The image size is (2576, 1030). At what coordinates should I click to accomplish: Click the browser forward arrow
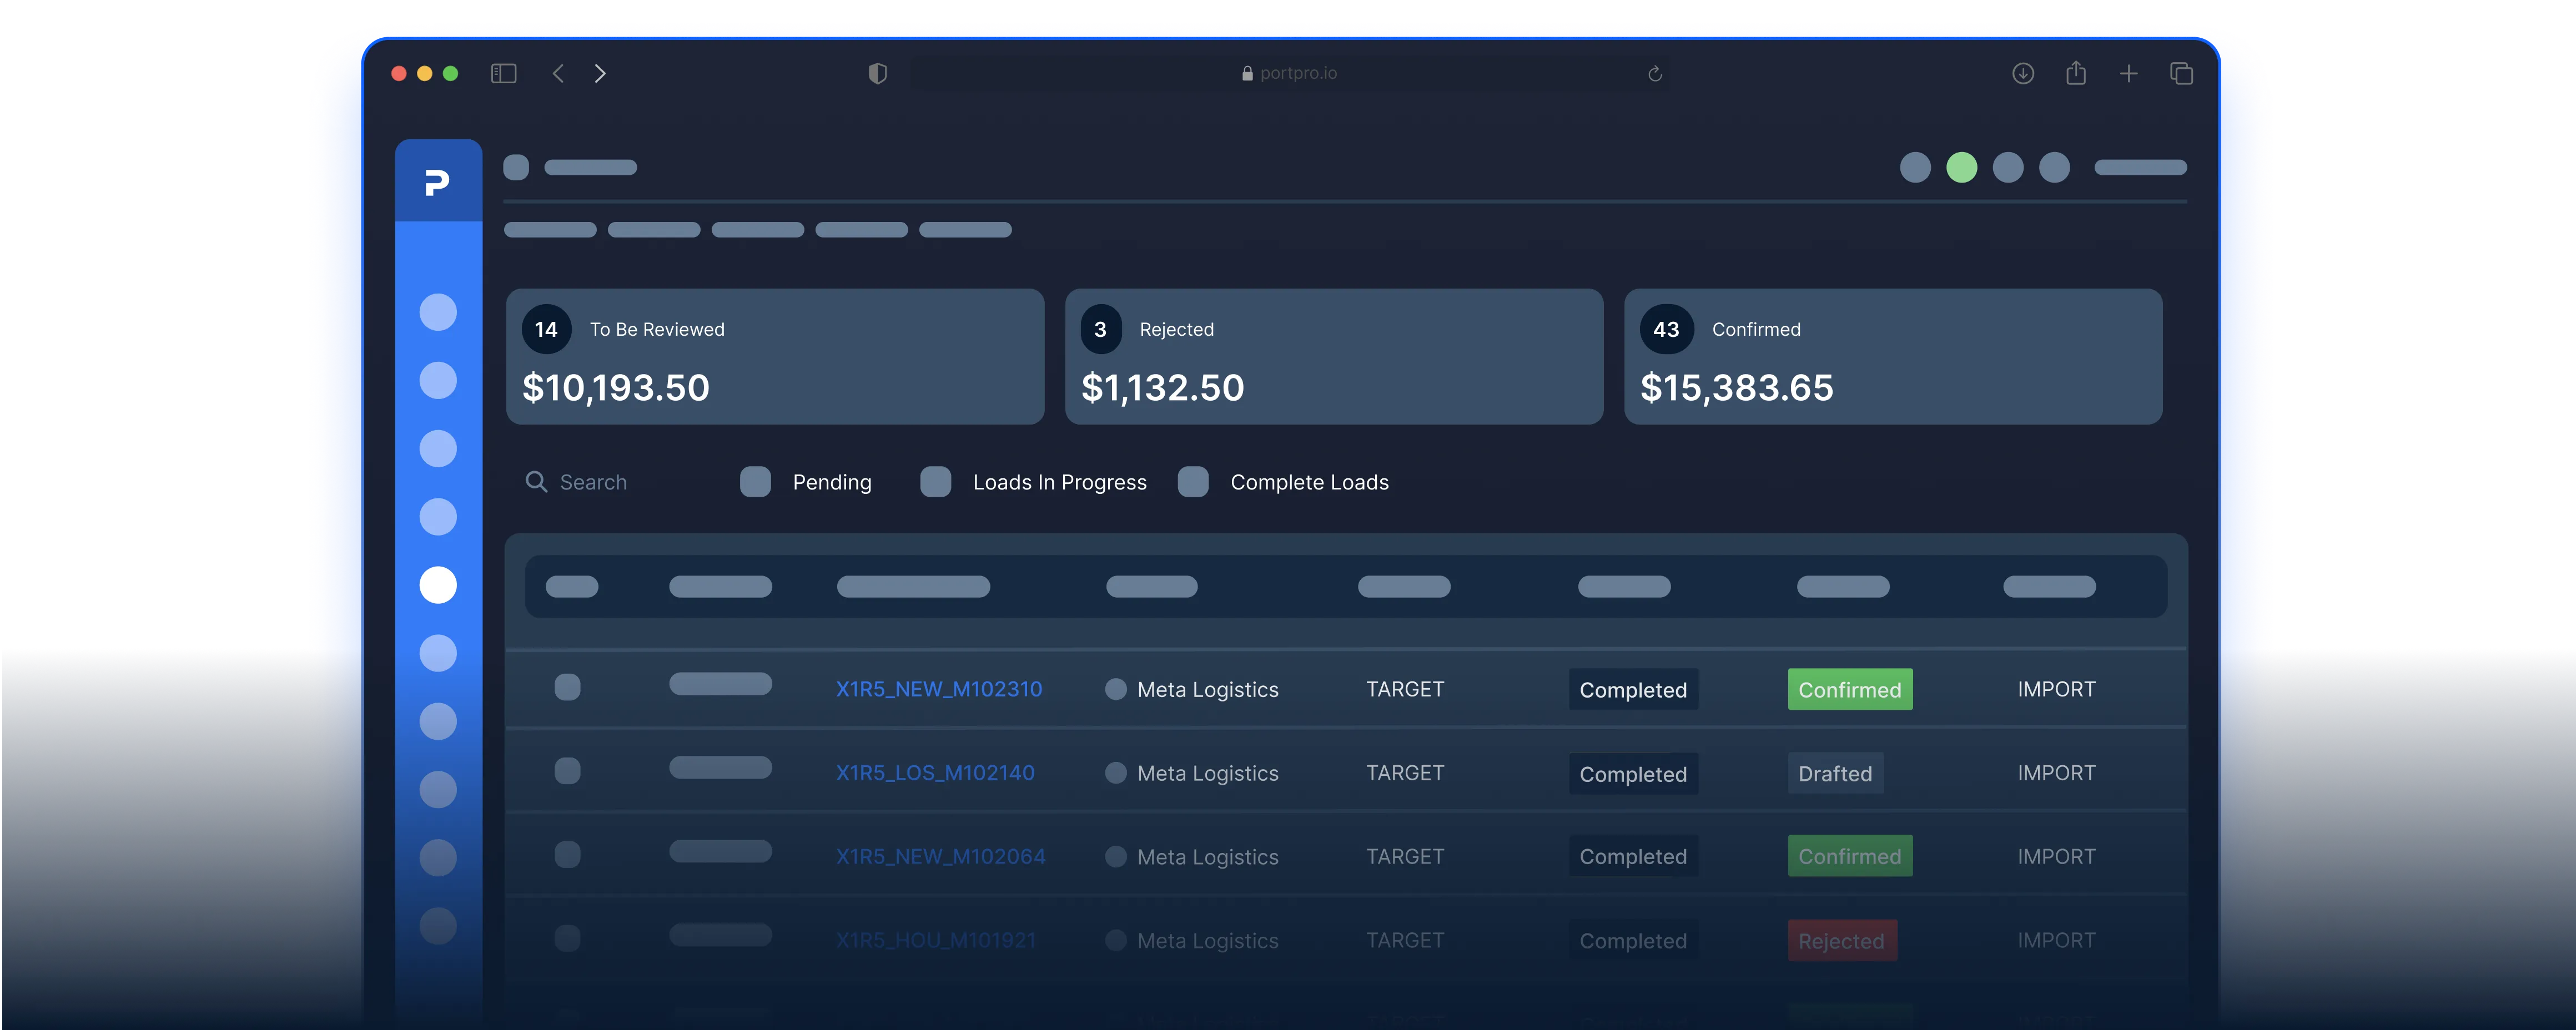[x=600, y=74]
